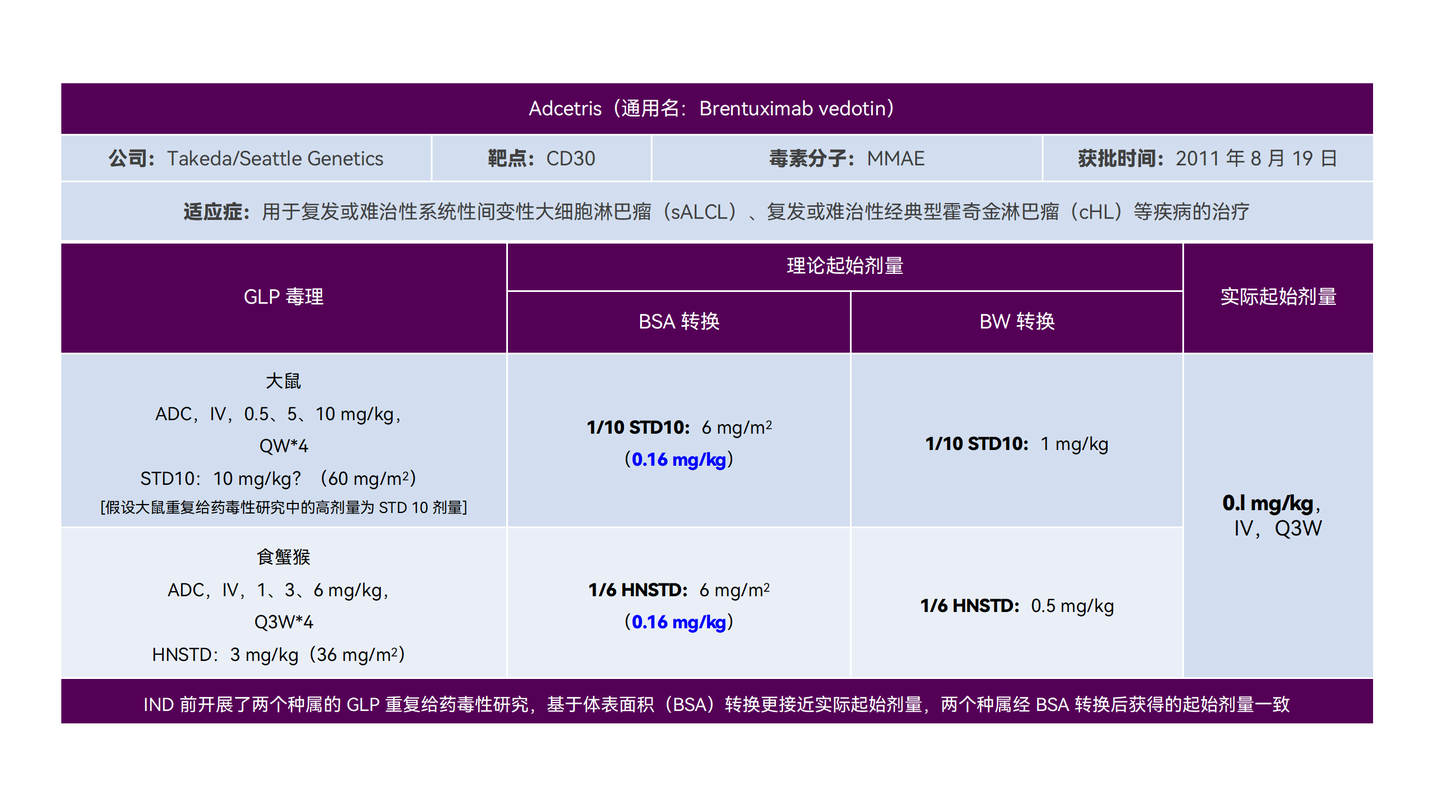Viewport: 1440px width, 810px height.
Task: Click the target cell CD30
Action: [x=541, y=158]
